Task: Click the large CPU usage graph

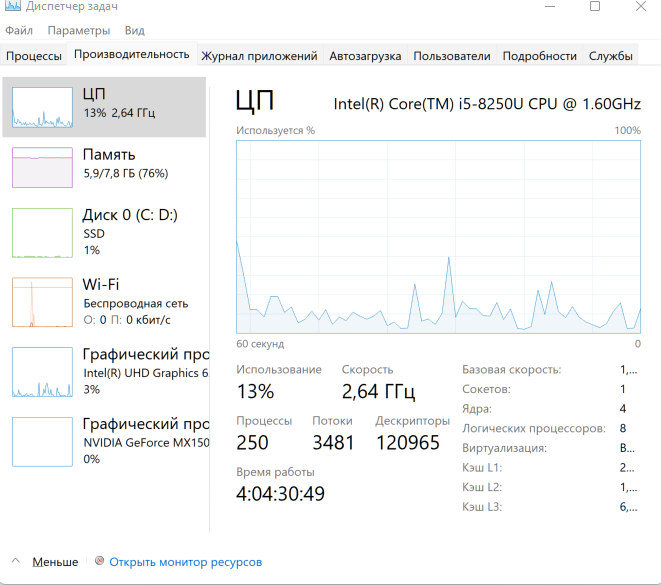Action: pyautogui.click(x=438, y=237)
